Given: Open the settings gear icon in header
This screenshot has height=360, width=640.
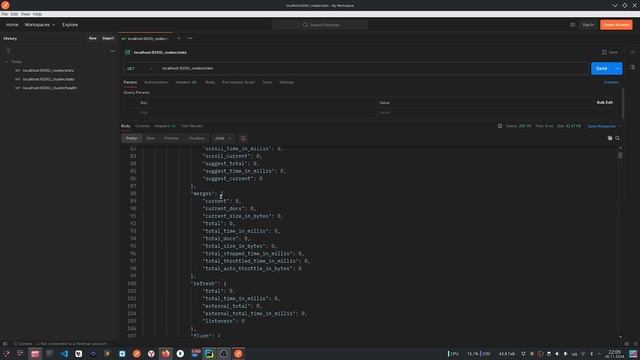Looking at the screenshot, I should 573,25.
